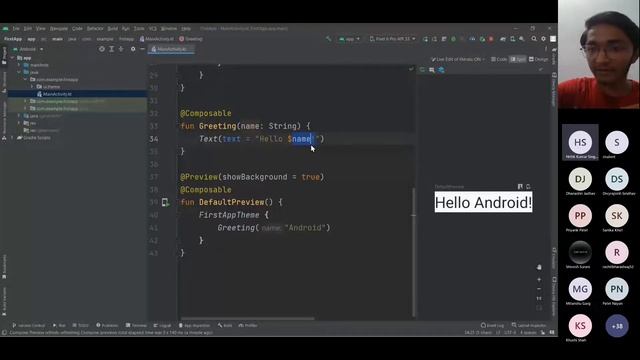Screen dimensions: 640x360
Task: Collapse the app module tree node
Action: coord(12,58)
